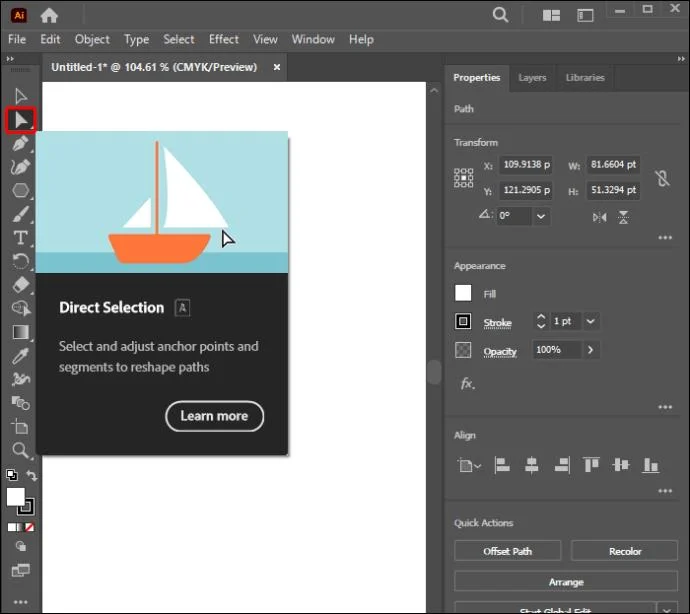Image resolution: width=690 pixels, height=614 pixels.
Task: Align objects to horizontal left
Action: click(502, 465)
